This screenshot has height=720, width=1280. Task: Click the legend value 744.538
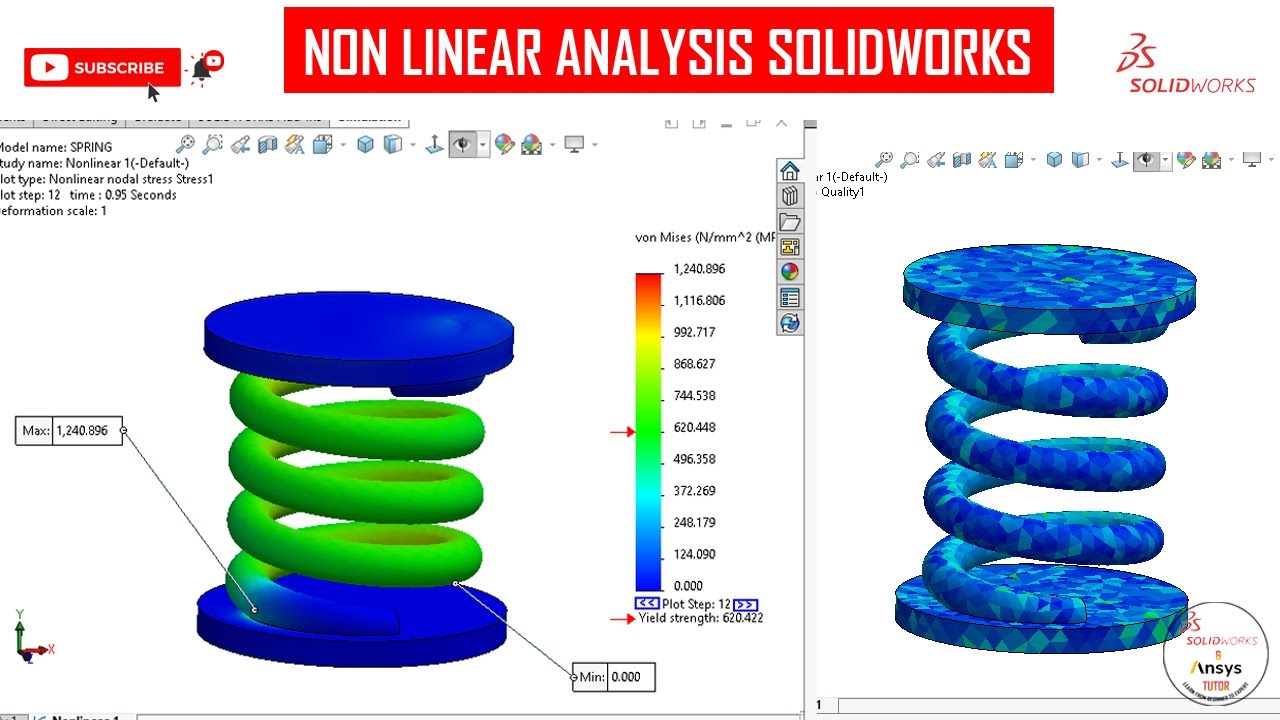tap(693, 396)
